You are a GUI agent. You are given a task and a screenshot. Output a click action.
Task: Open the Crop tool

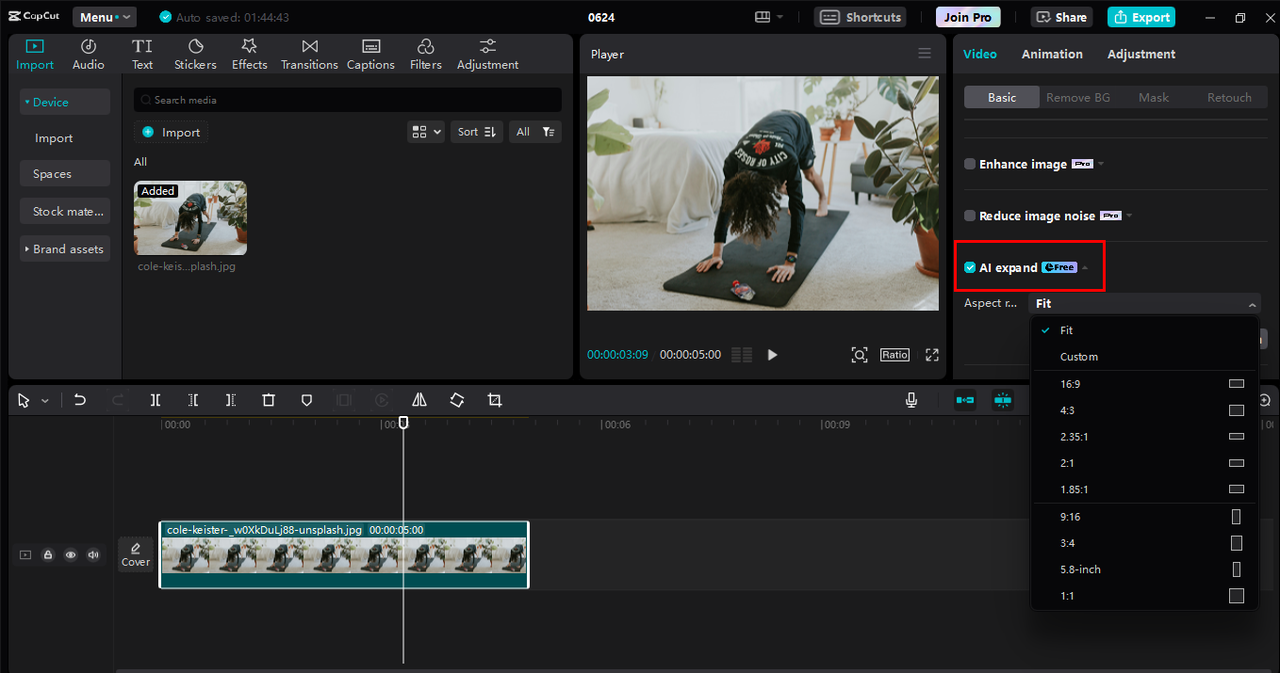pos(494,400)
